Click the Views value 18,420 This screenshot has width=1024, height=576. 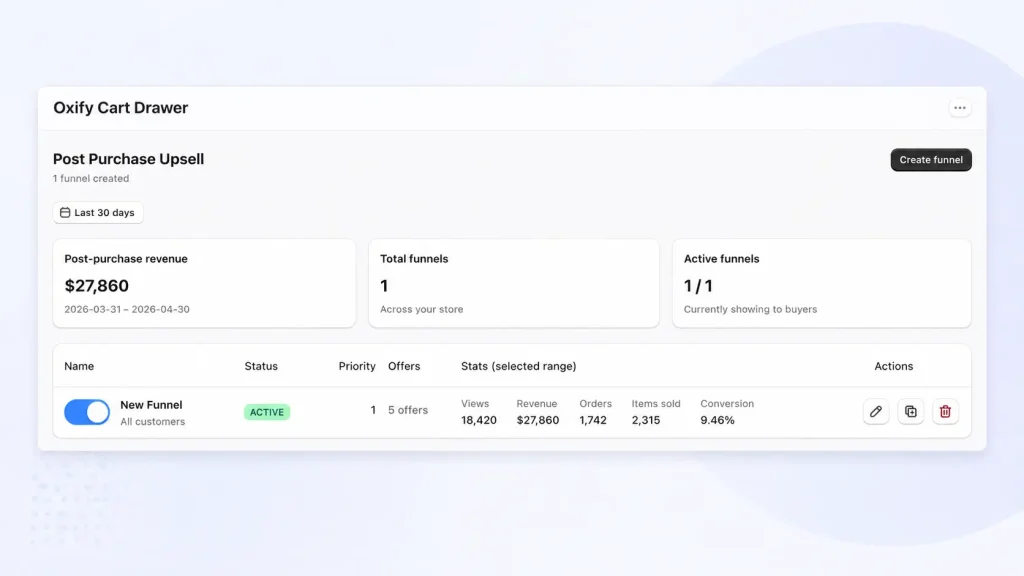[x=479, y=420]
